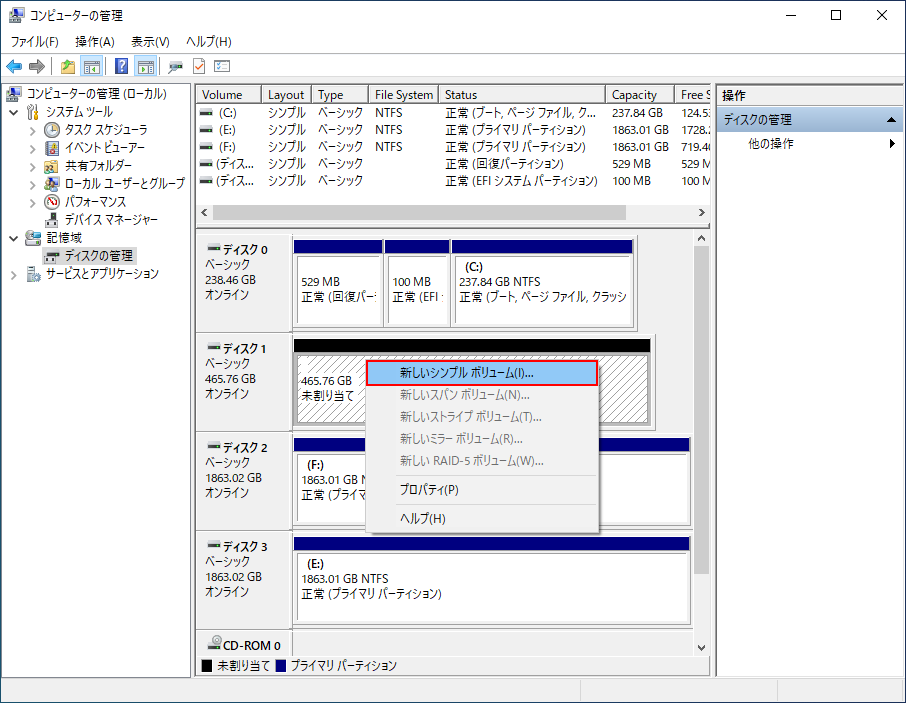Expand the タスク スケジューラ node
This screenshot has height=703, width=906.
click(32, 131)
